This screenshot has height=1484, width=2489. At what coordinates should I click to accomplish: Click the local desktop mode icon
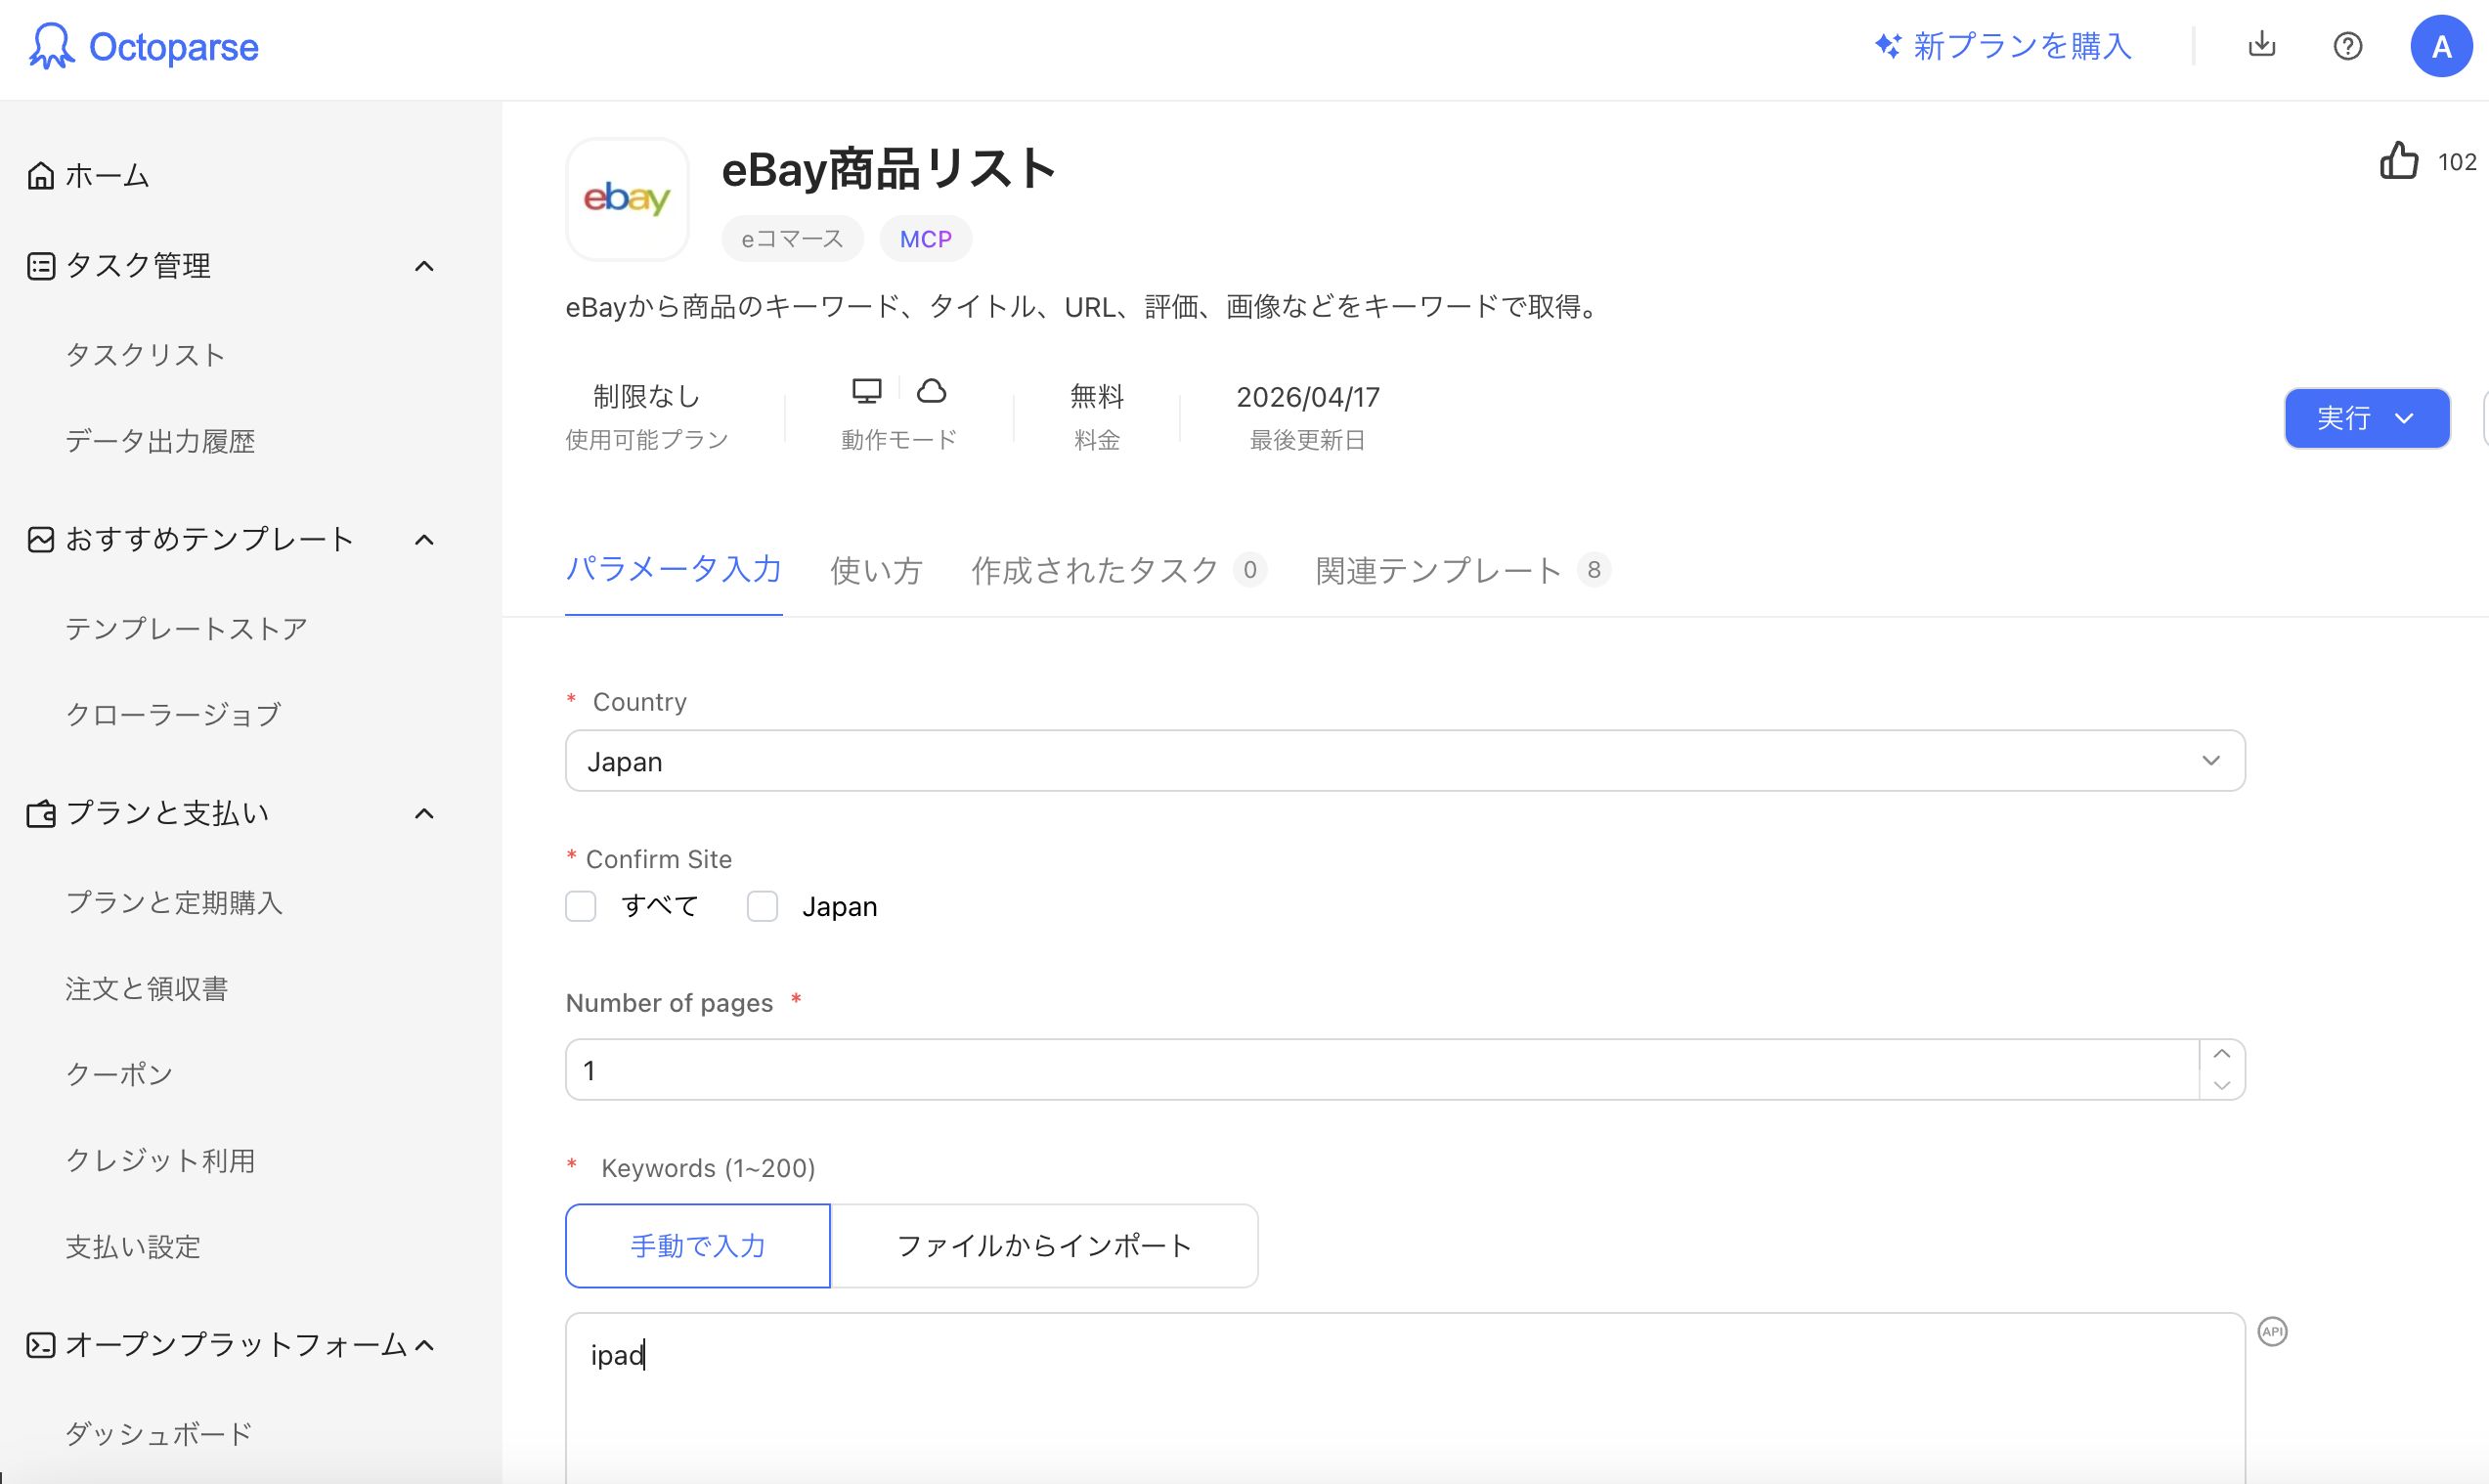click(866, 391)
